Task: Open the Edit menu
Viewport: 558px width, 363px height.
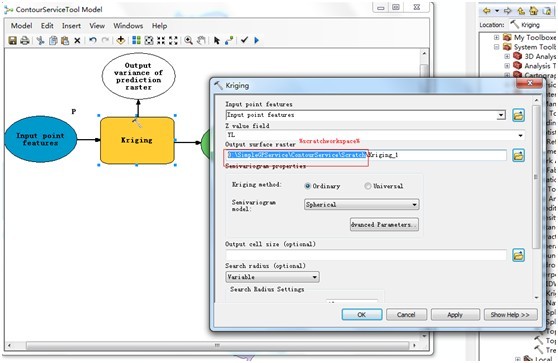Action: coord(47,26)
